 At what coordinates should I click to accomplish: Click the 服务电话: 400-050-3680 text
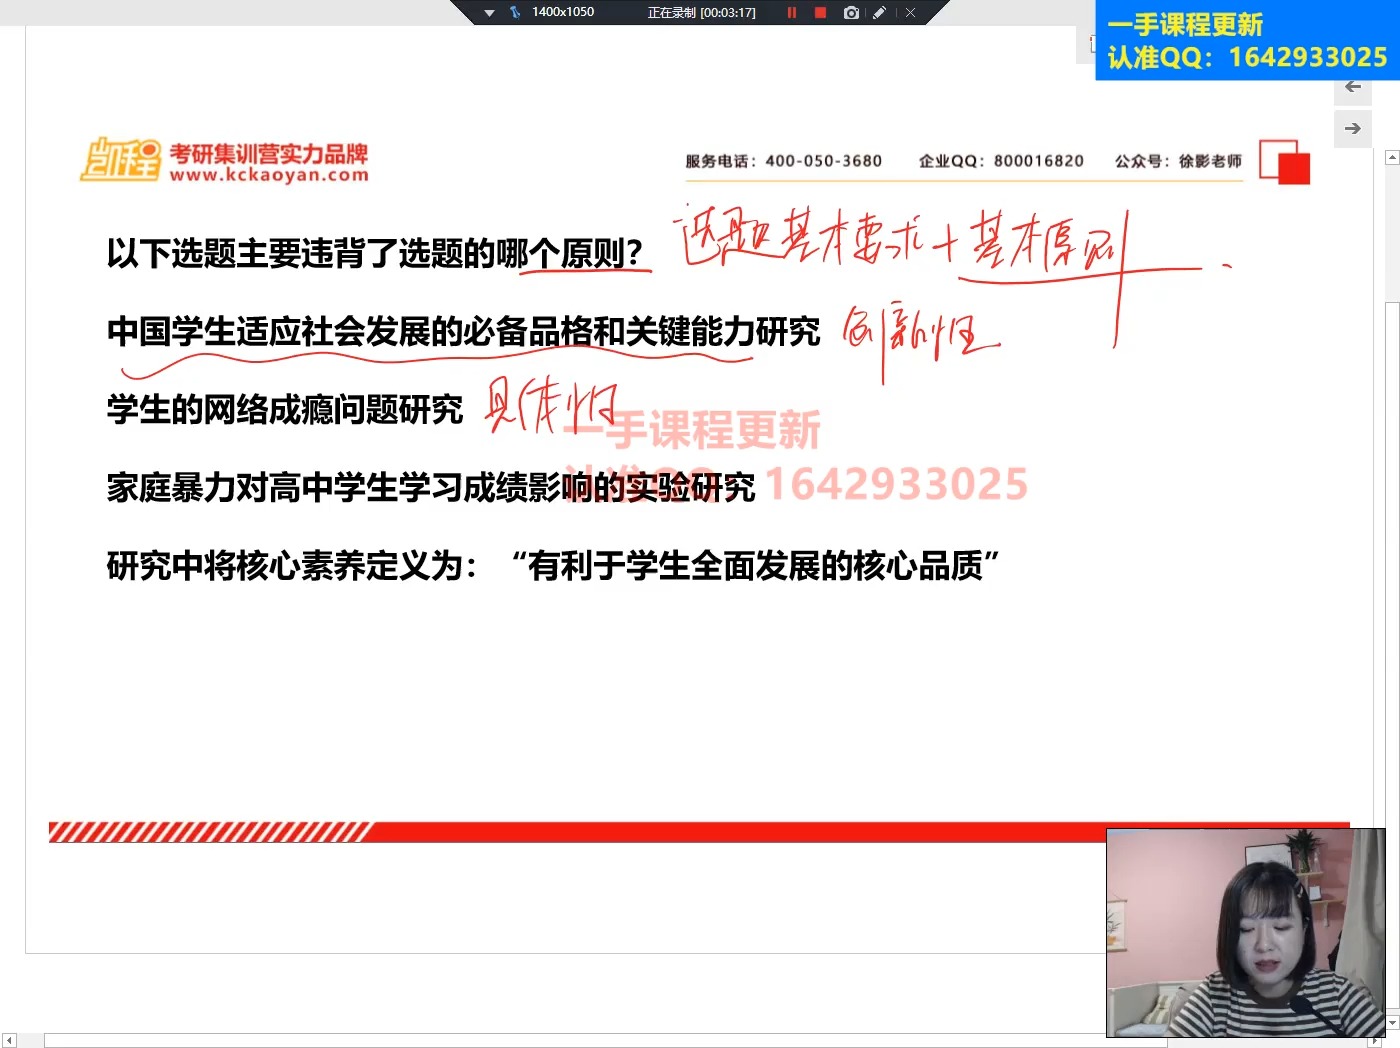tap(783, 161)
